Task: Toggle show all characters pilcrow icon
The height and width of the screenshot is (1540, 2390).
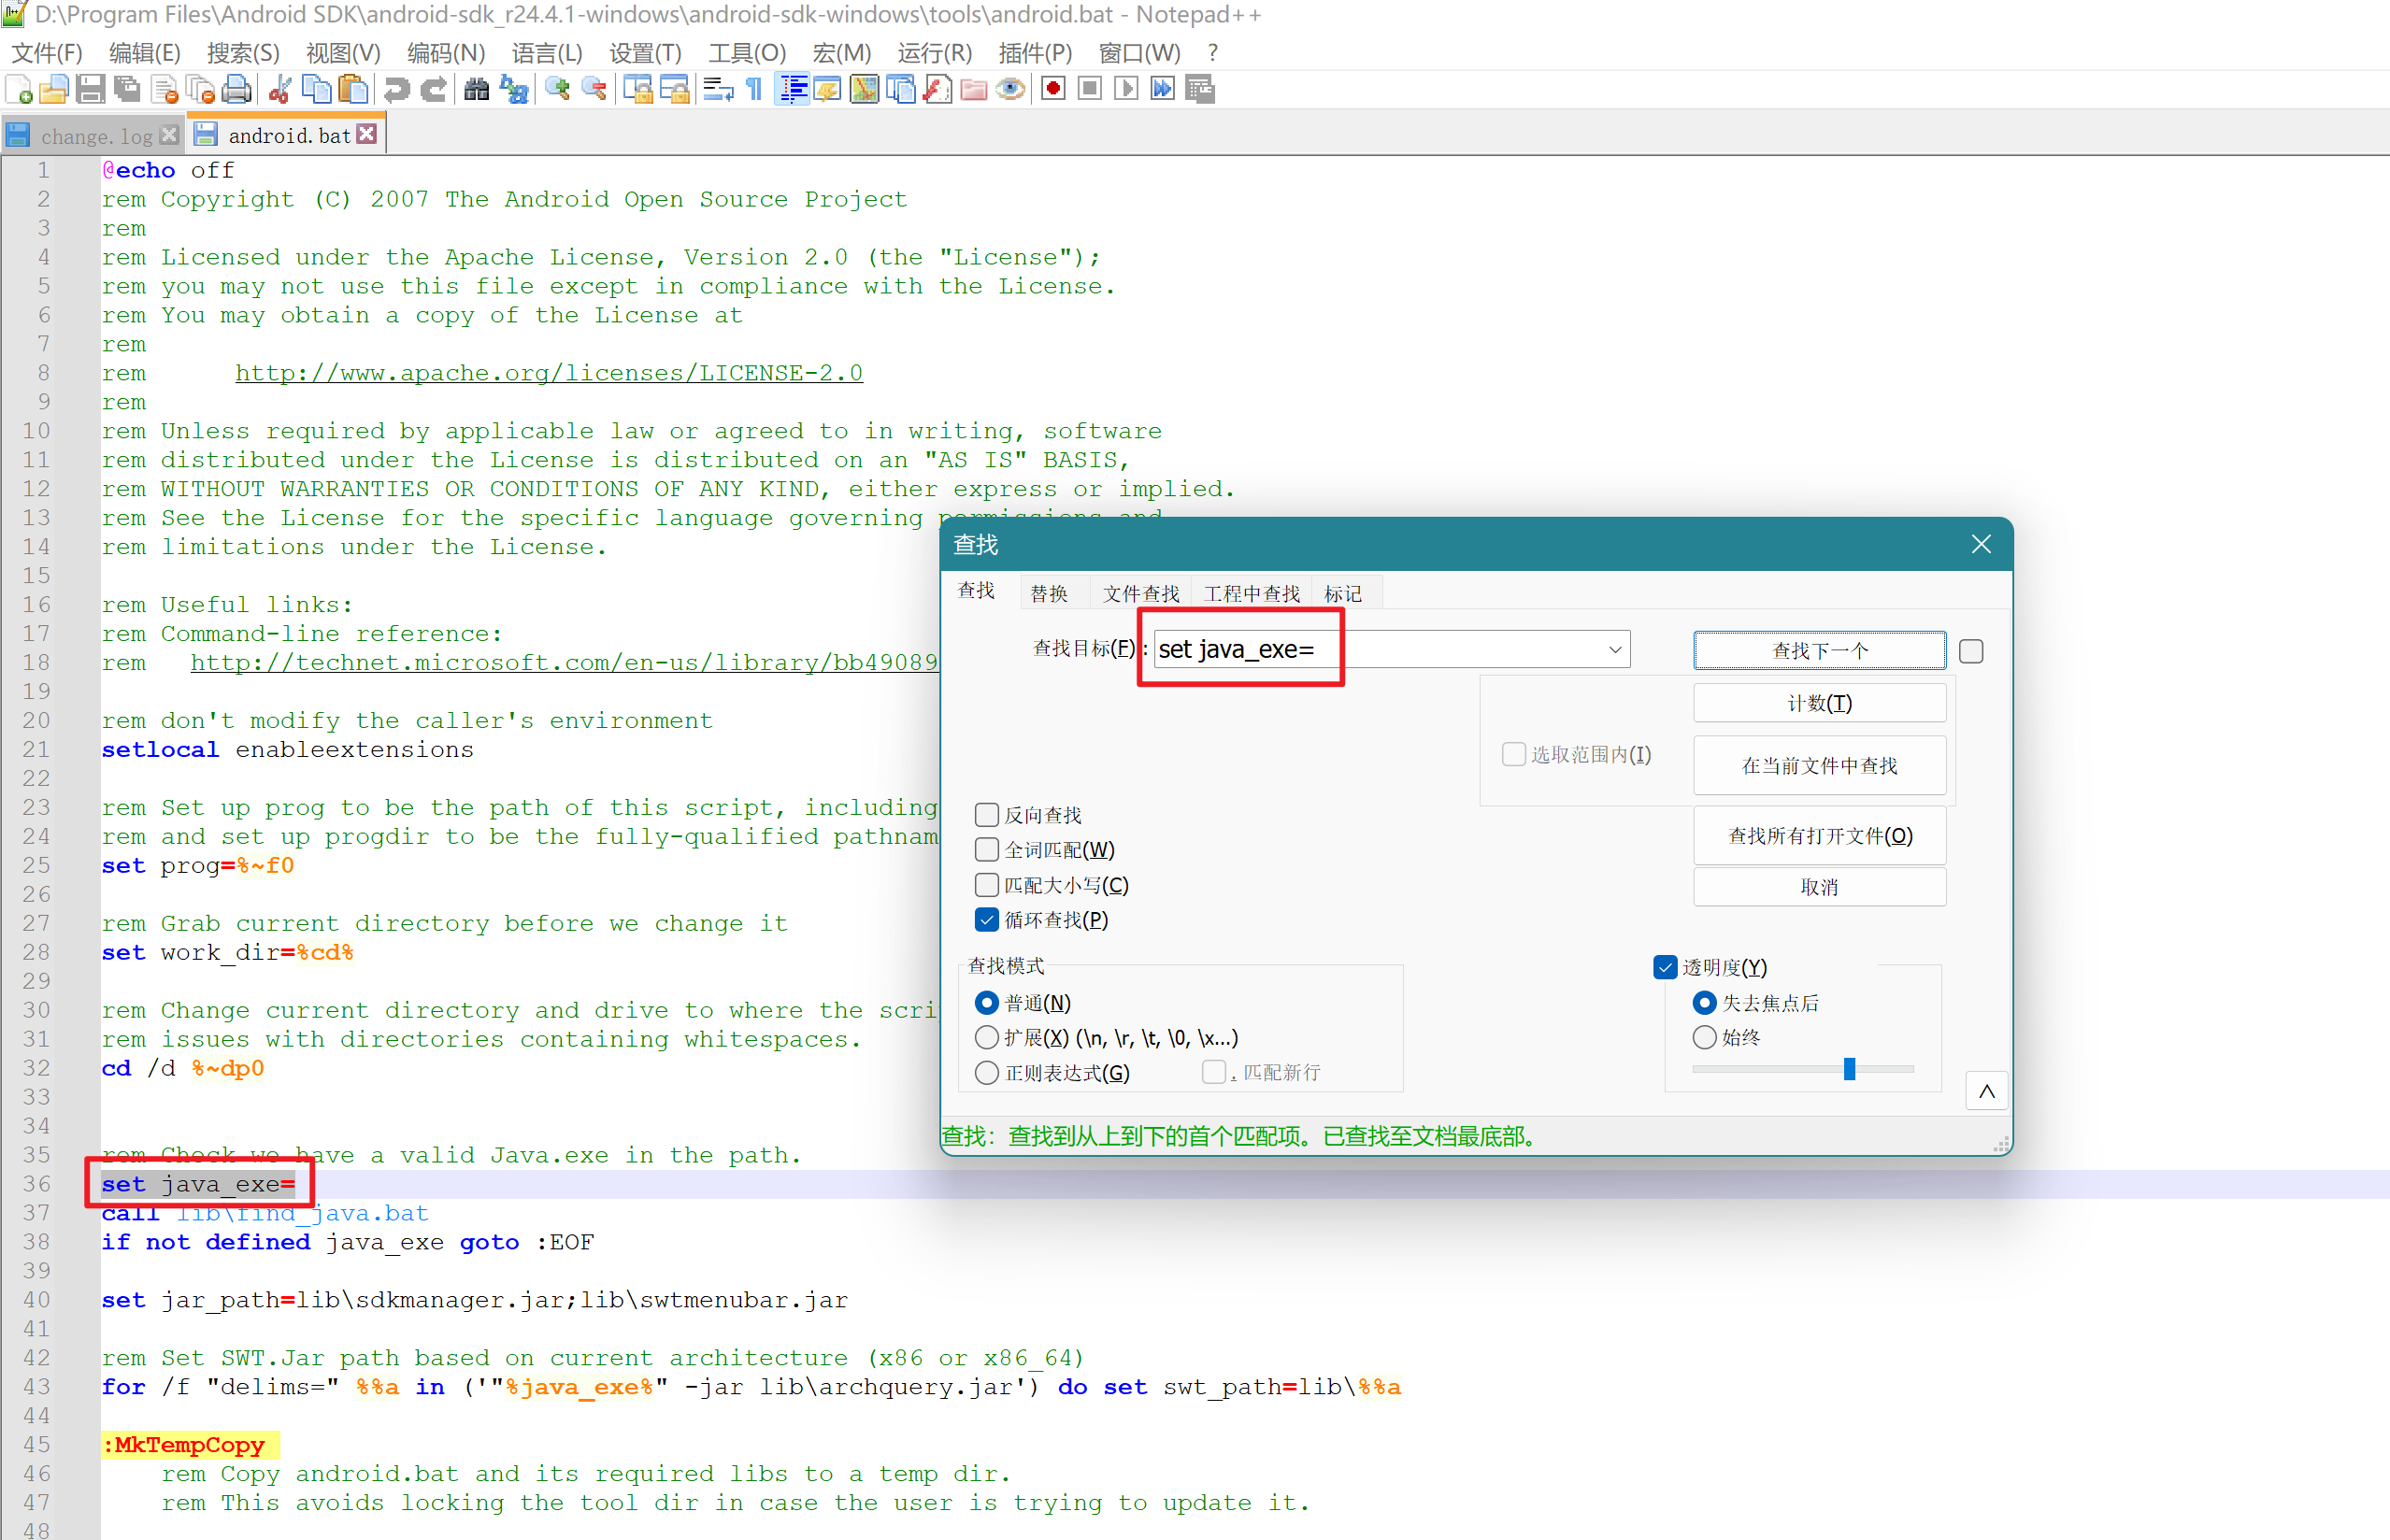Action: click(755, 90)
